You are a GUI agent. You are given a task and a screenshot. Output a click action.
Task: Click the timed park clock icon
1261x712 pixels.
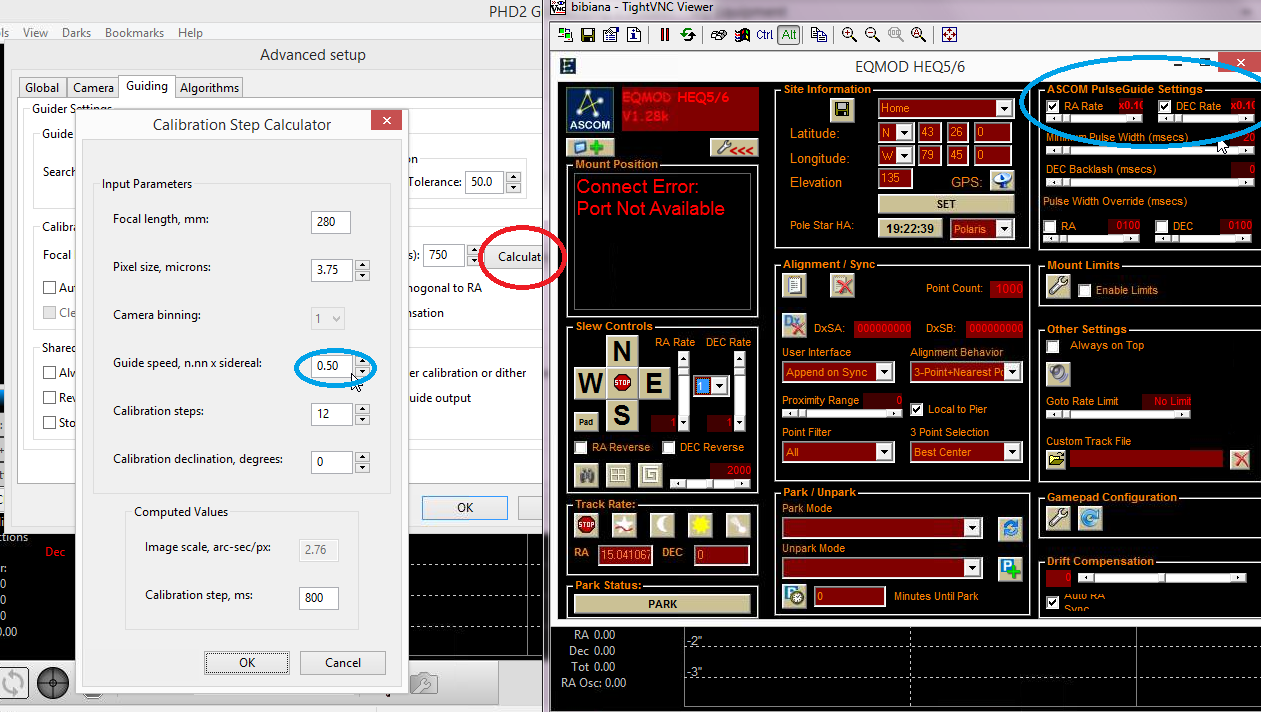(794, 596)
